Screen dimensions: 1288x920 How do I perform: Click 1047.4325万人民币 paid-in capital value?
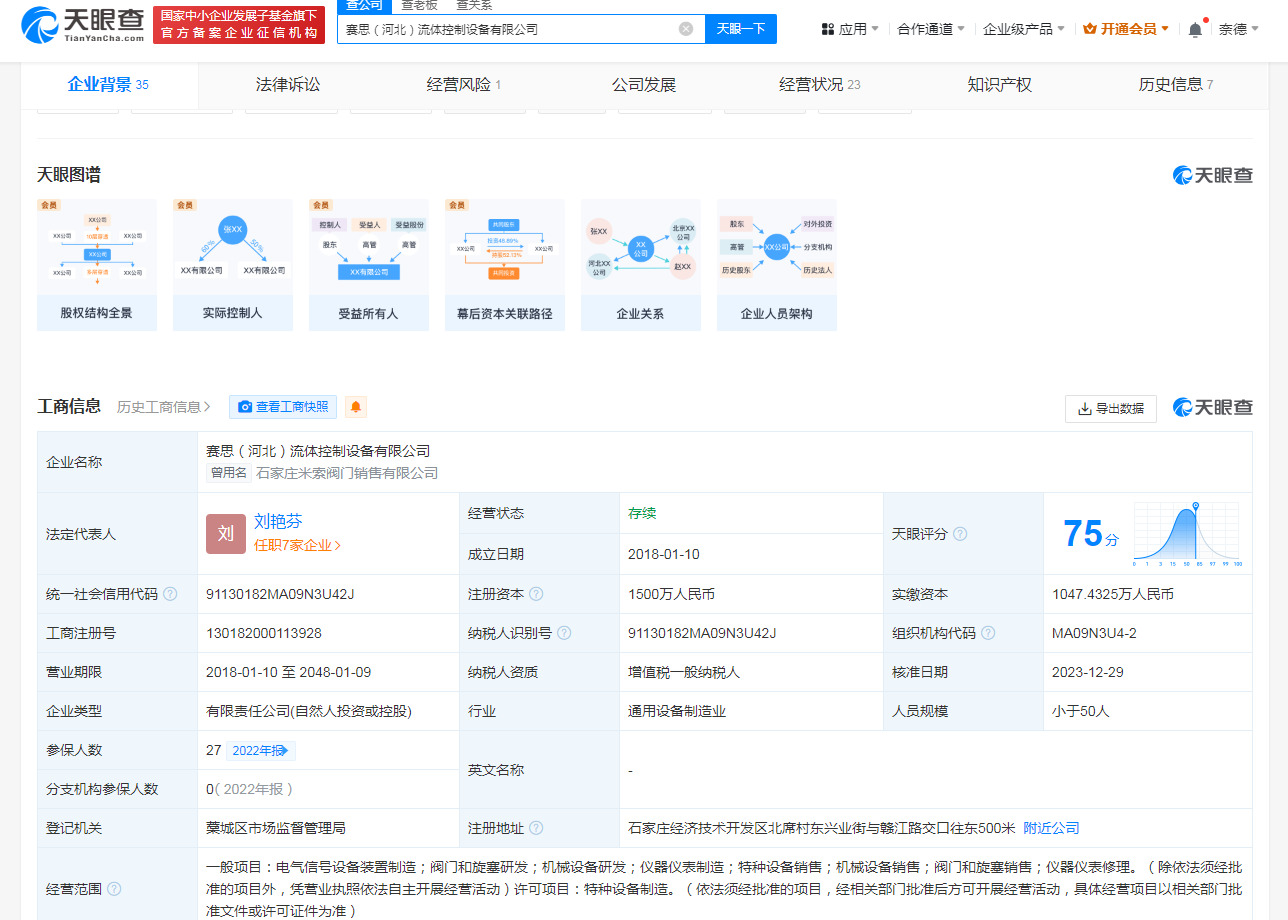[x=1113, y=594]
